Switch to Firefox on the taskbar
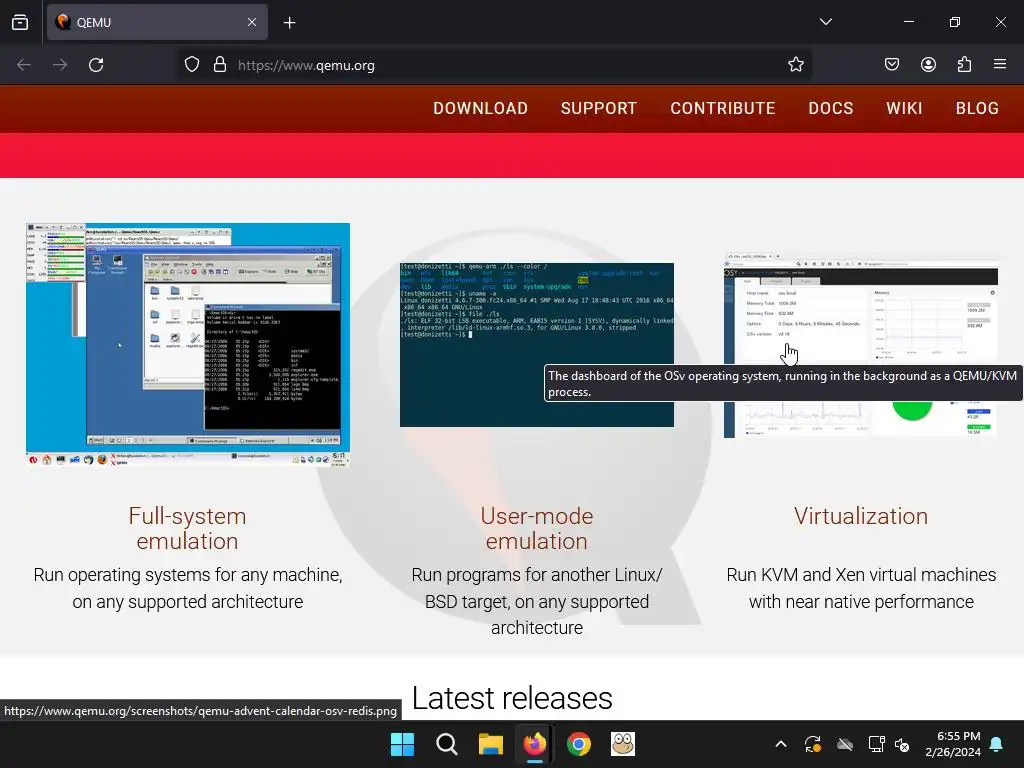 [x=535, y=744]
